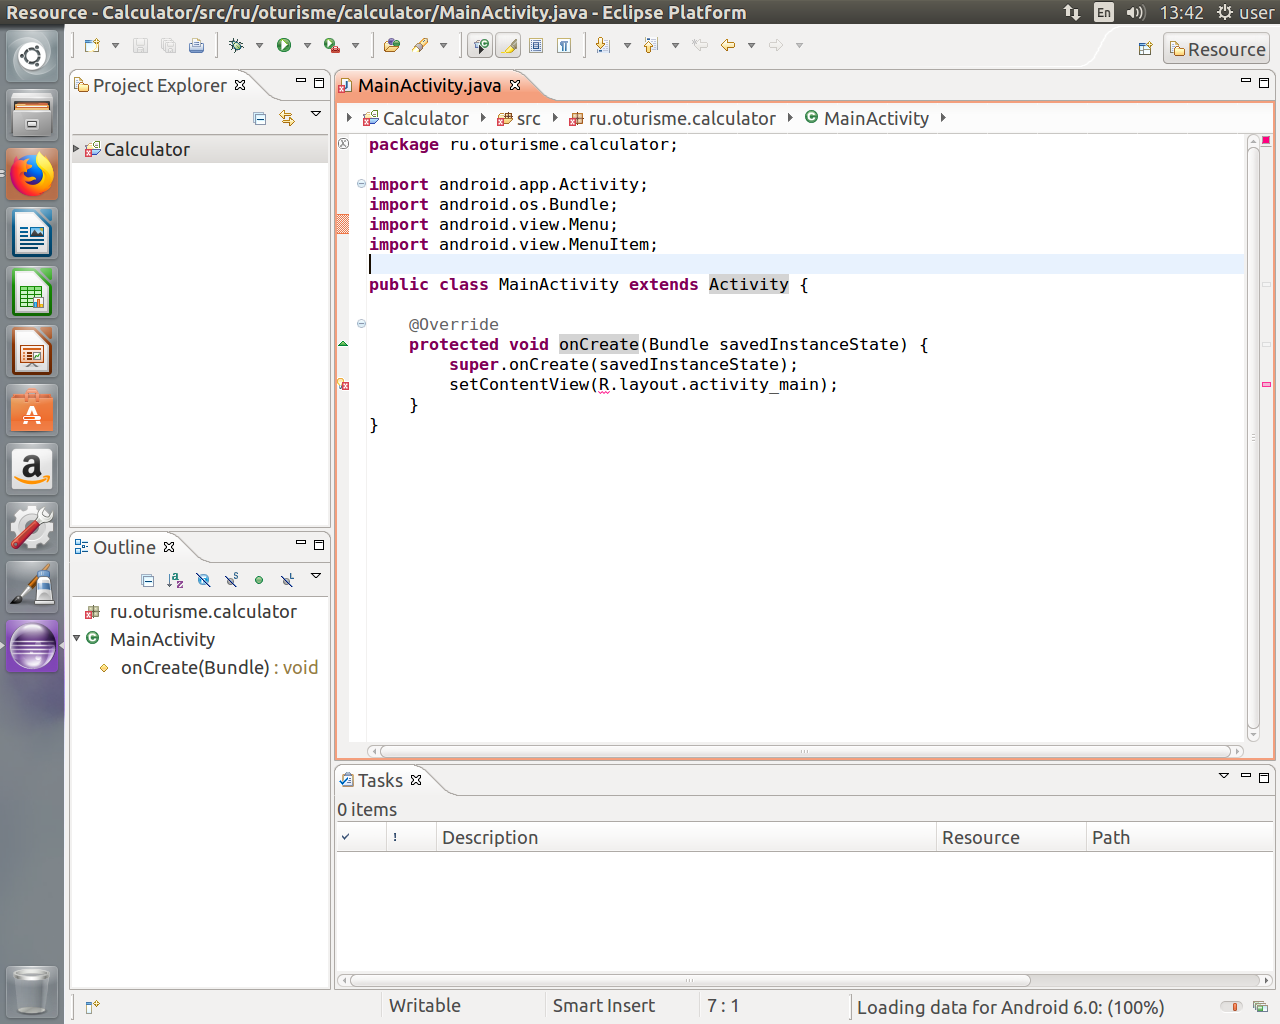The height and width of the screenshot is (1024, 1280).
Task: Click the Open Perspective icon
Action: (1146, 49)
